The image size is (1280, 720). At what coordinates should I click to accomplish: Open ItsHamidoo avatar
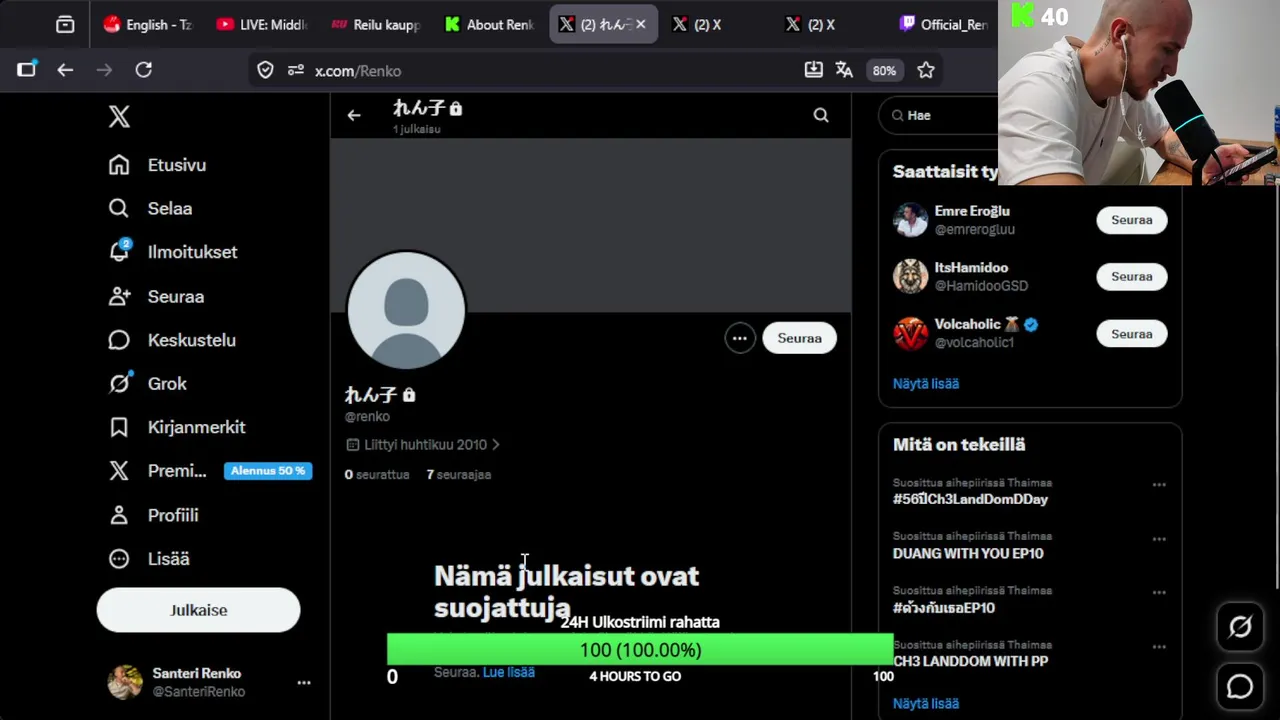[x=910, y=277]
